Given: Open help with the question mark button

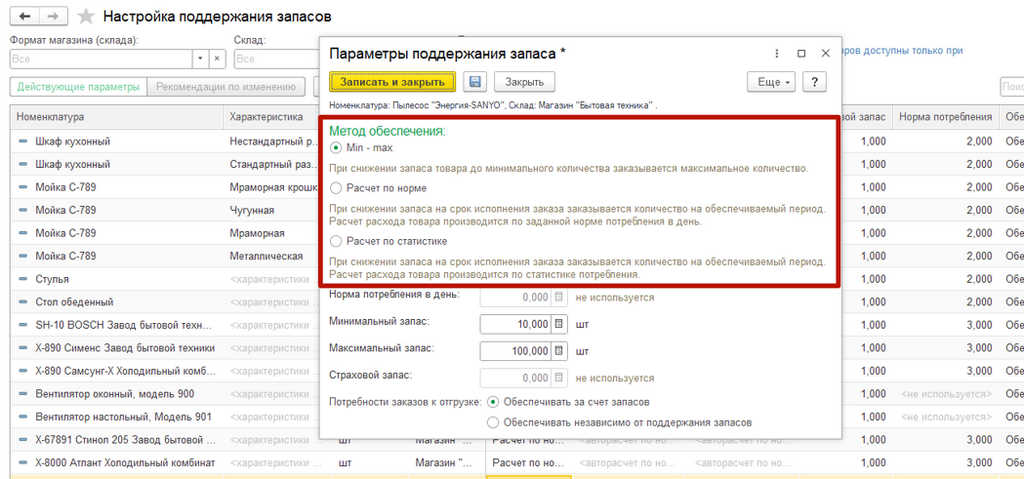Looking at the screenshot, I should coord(814,82).
